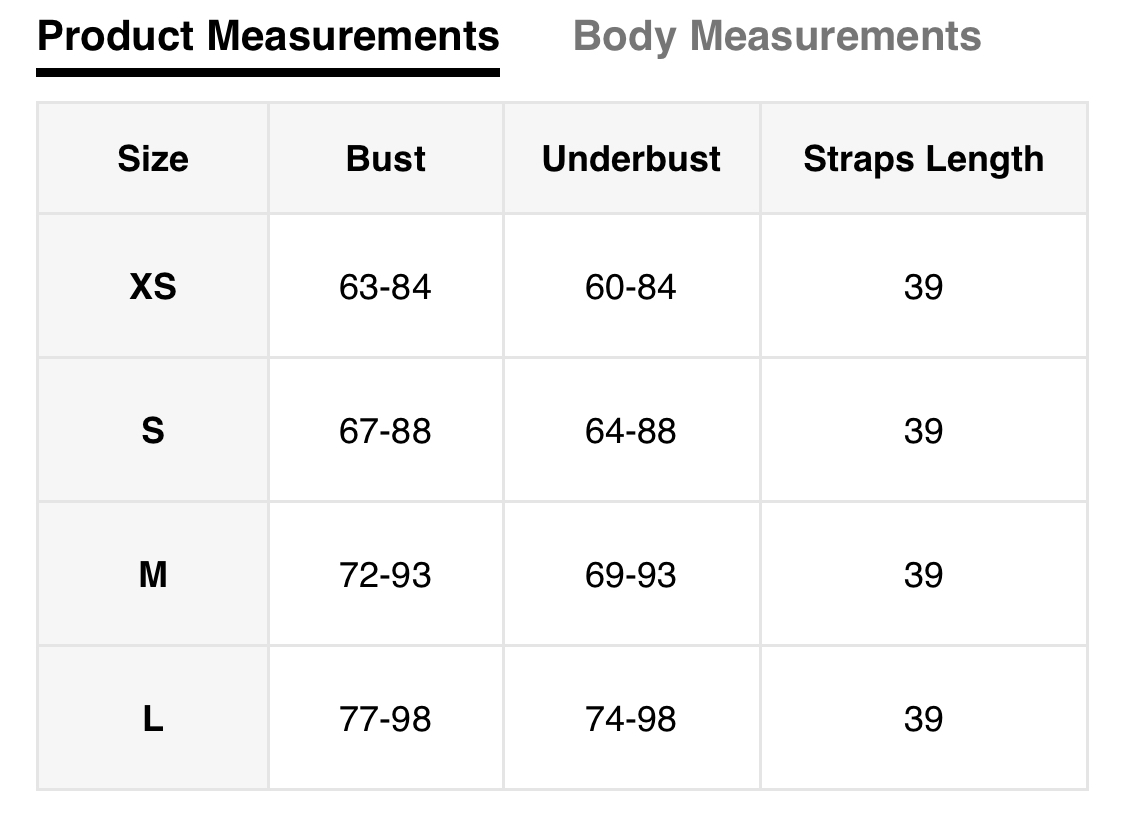Click the 64-88 underbust measurement cell

tap(631, 431)
